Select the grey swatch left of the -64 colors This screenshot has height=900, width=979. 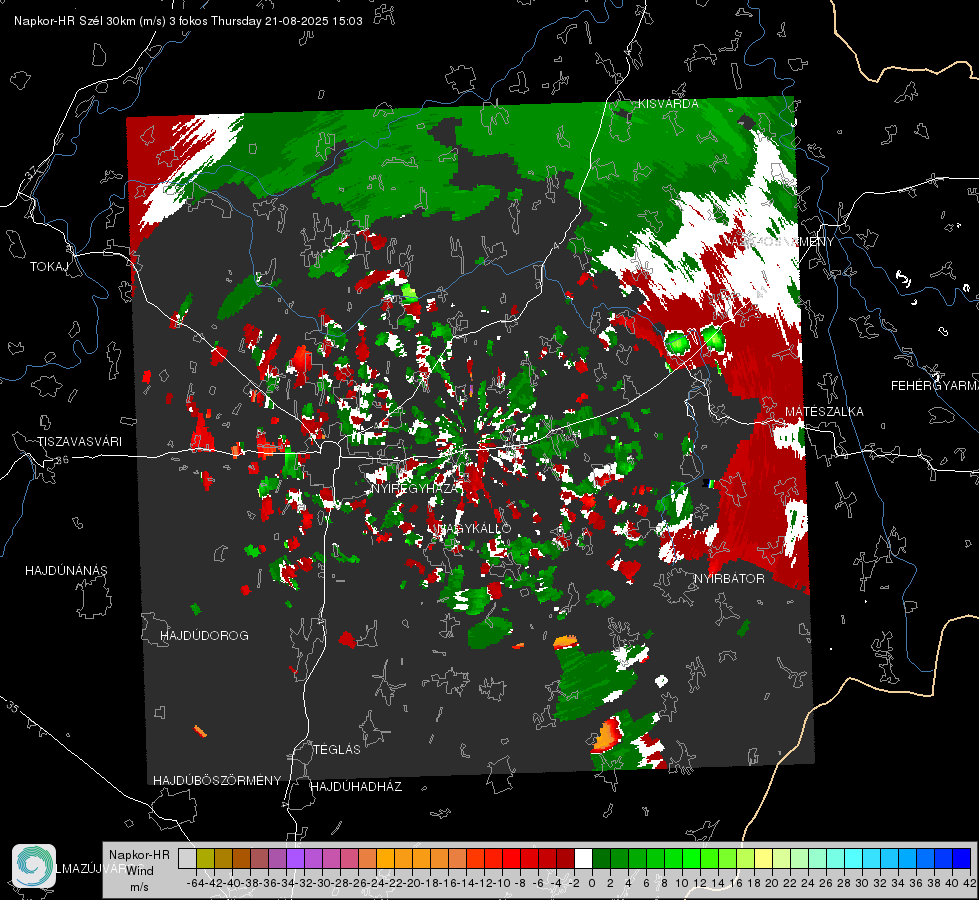point(187,858)
